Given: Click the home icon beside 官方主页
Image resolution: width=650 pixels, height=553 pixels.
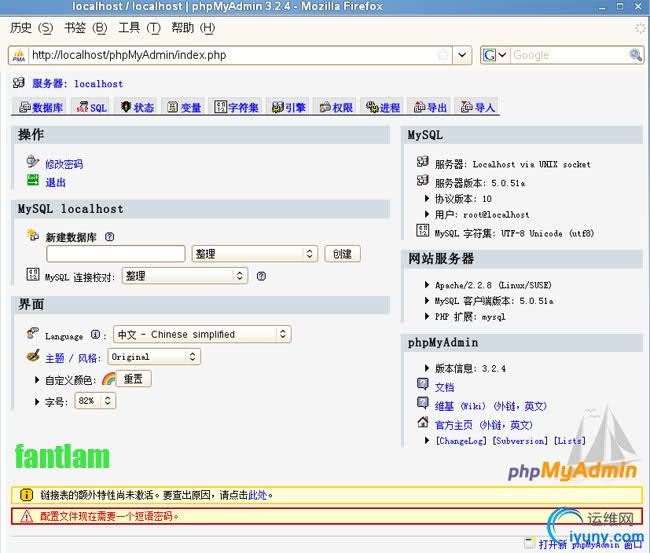Looking at the screenshot, I should 423,422.
